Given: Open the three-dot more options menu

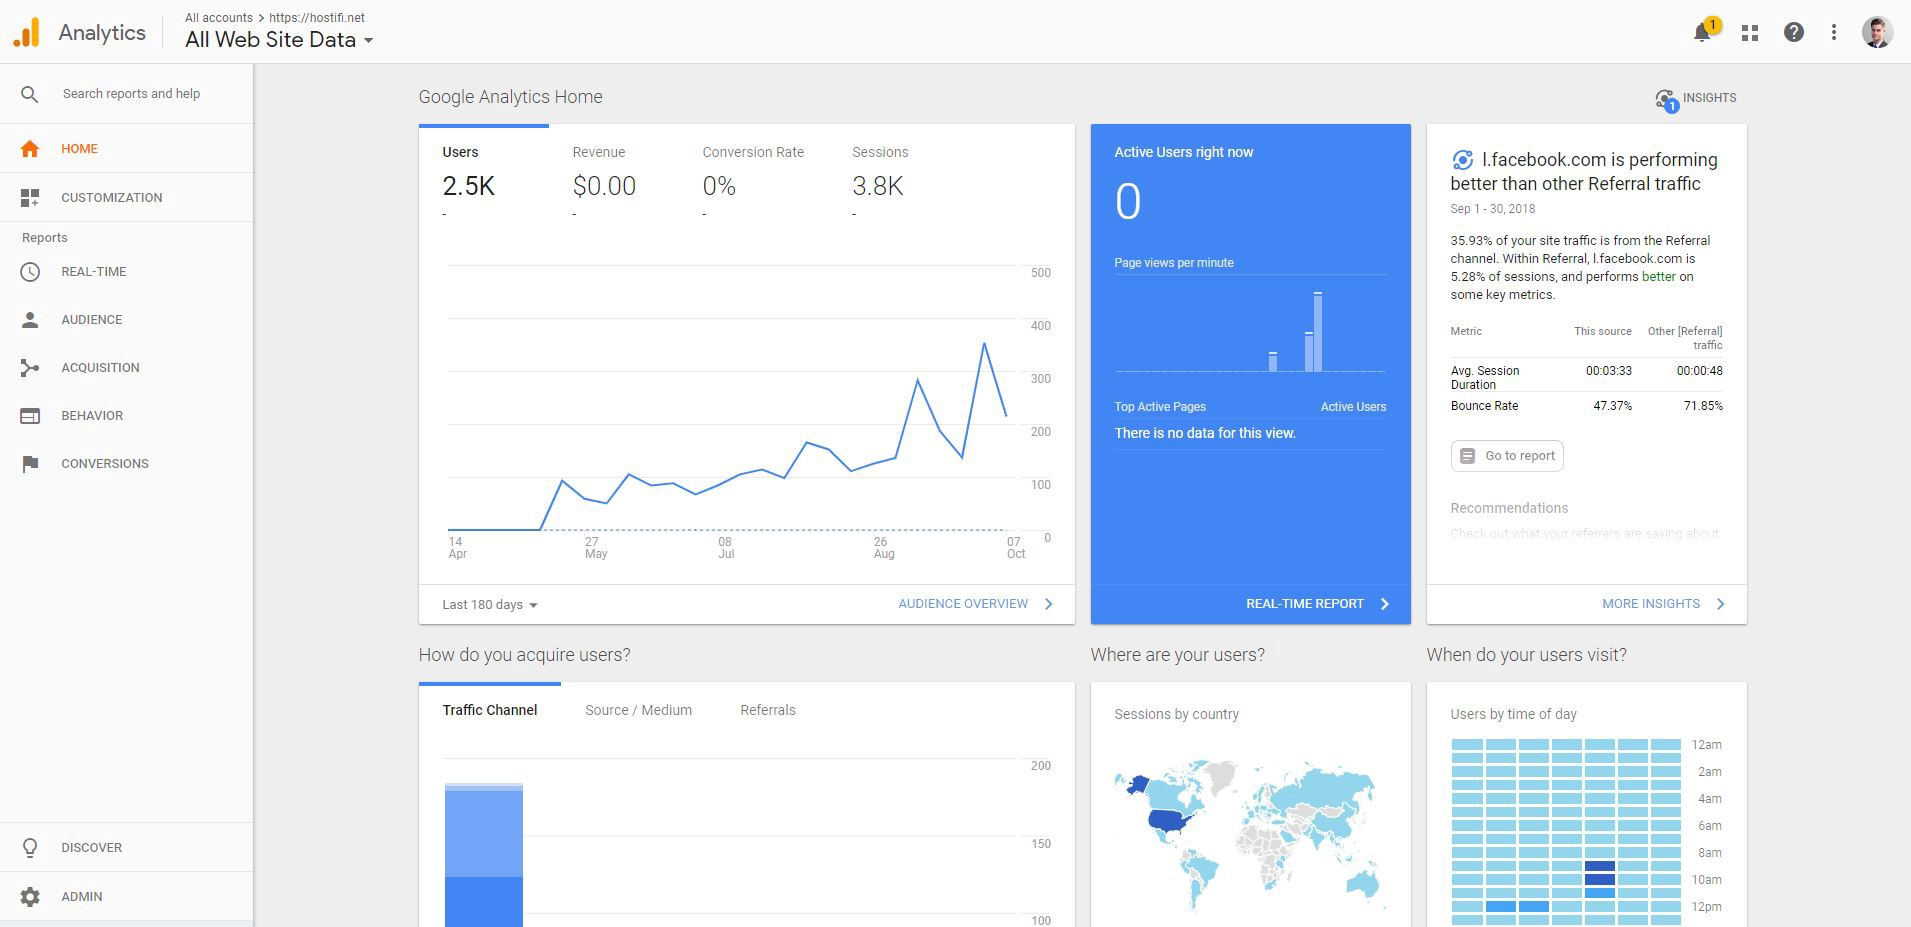Looking at the screenshot, I should click(1834, 33).
